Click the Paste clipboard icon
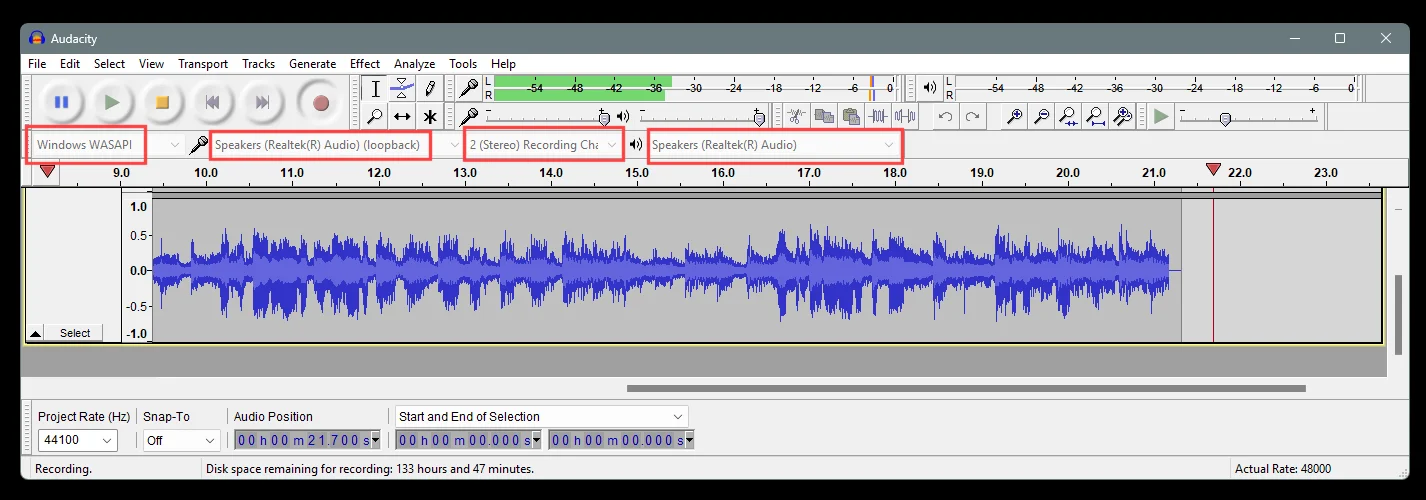The image size is (1426, 500). [x=851, y=117]
